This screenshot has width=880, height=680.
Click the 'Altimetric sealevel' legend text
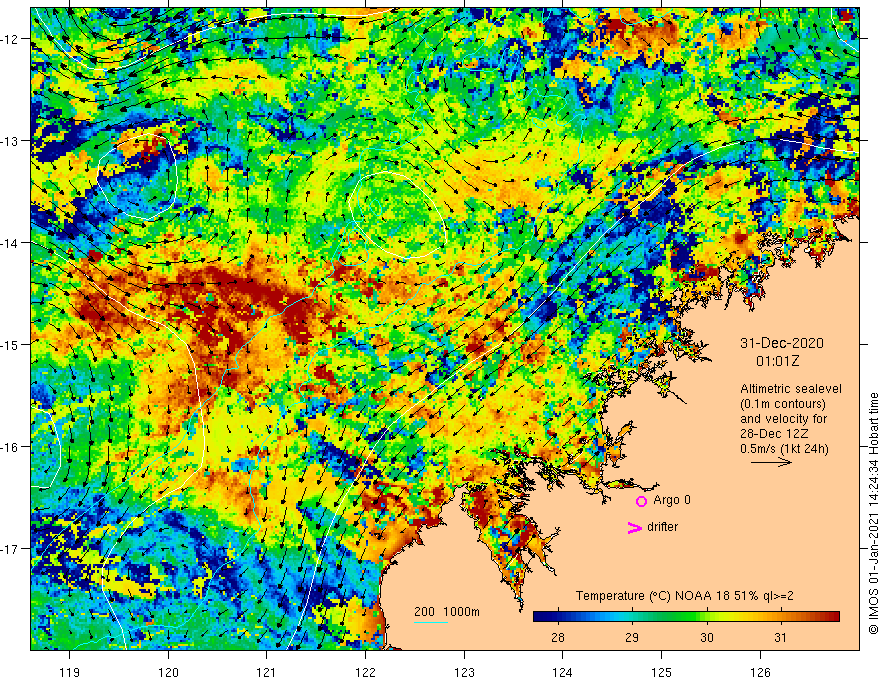pos(791,388)
